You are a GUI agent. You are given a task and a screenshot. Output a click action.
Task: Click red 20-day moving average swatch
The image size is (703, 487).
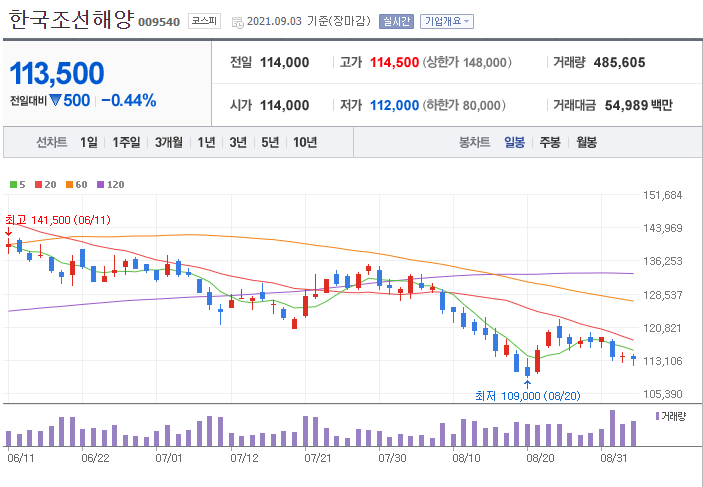click(39, 184)
